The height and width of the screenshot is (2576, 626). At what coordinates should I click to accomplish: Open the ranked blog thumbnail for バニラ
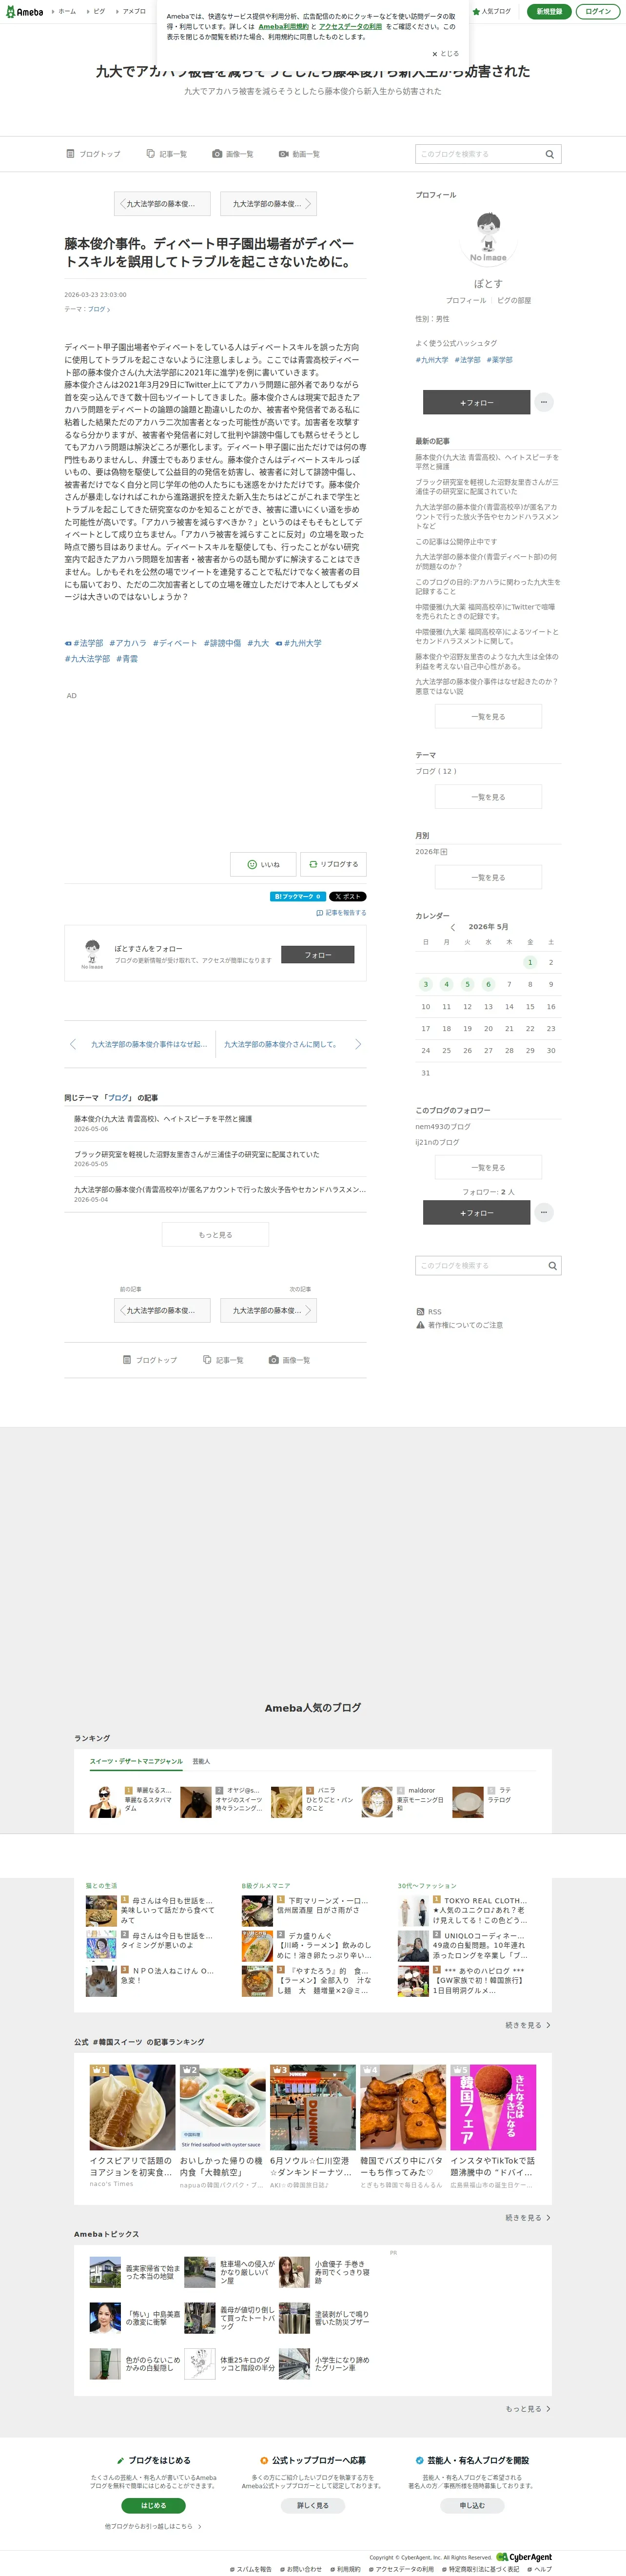tap(286, 1802)
